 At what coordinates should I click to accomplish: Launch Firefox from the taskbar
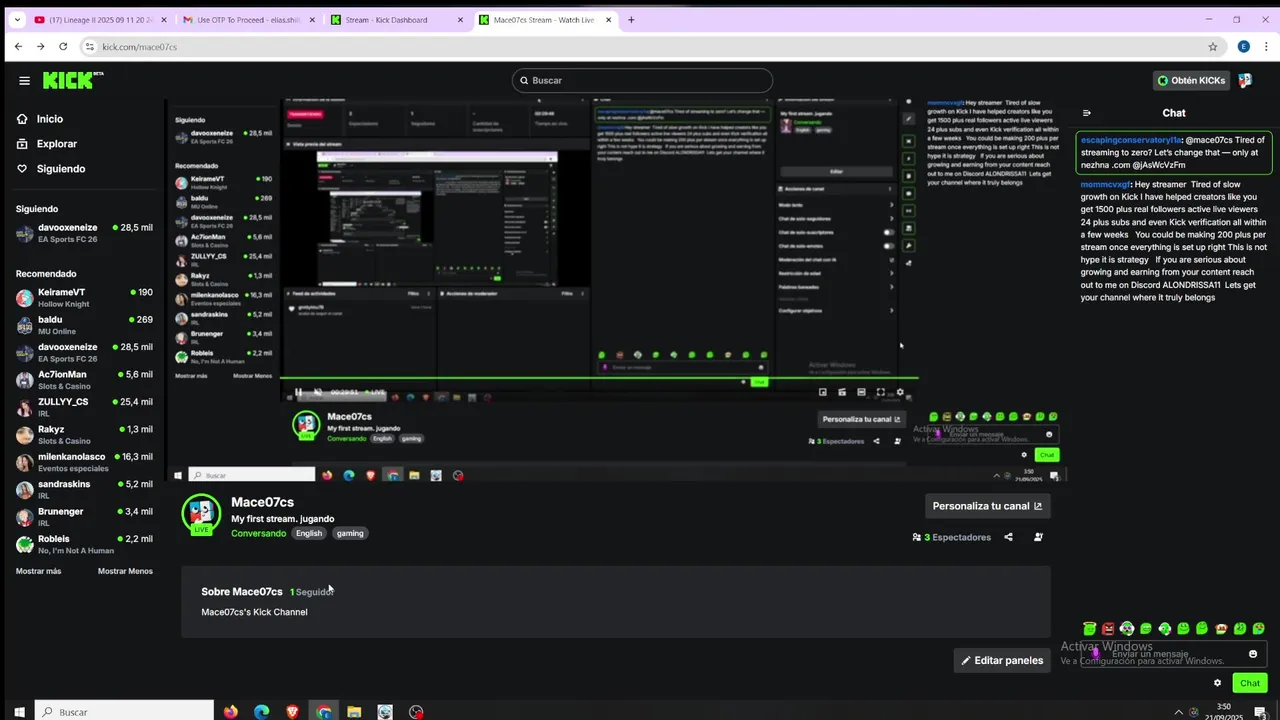pyautogui.click(x=231, y=712)
